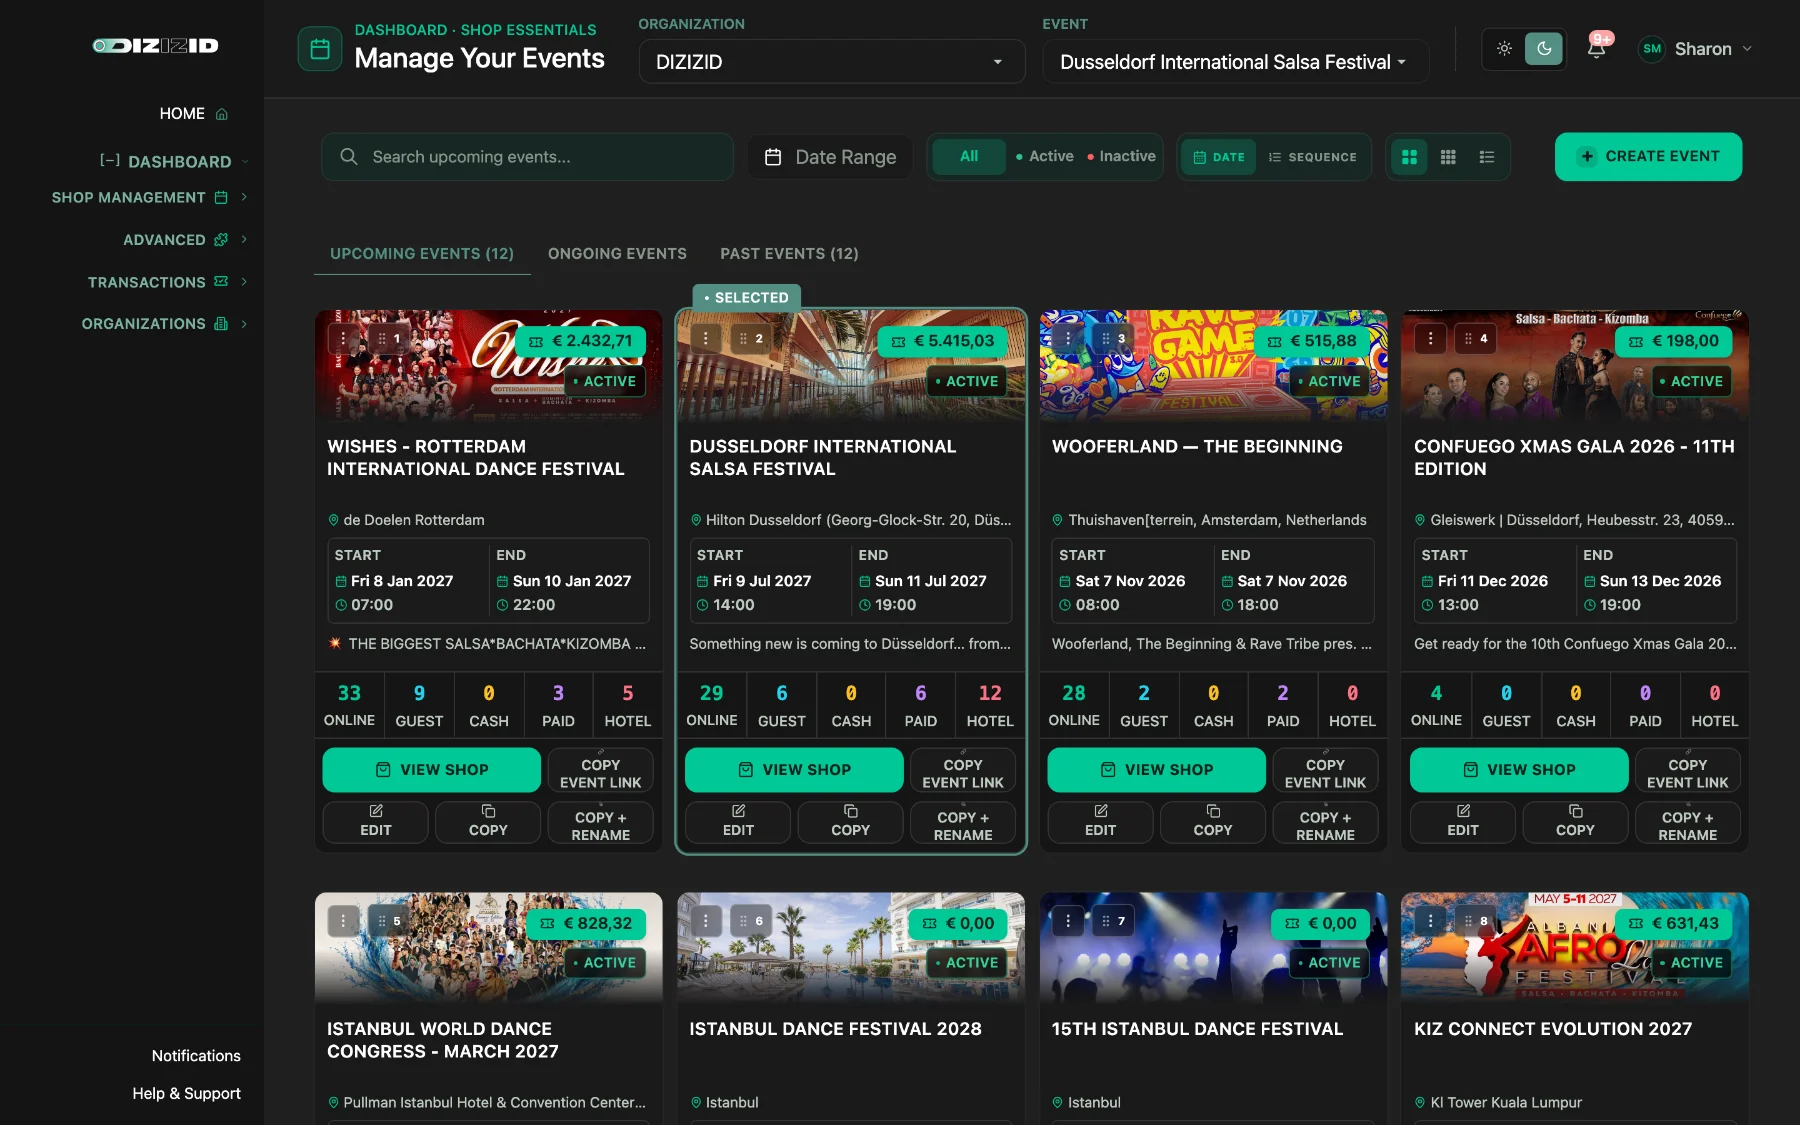Sort events by Sequence

tap(1312, 157)
